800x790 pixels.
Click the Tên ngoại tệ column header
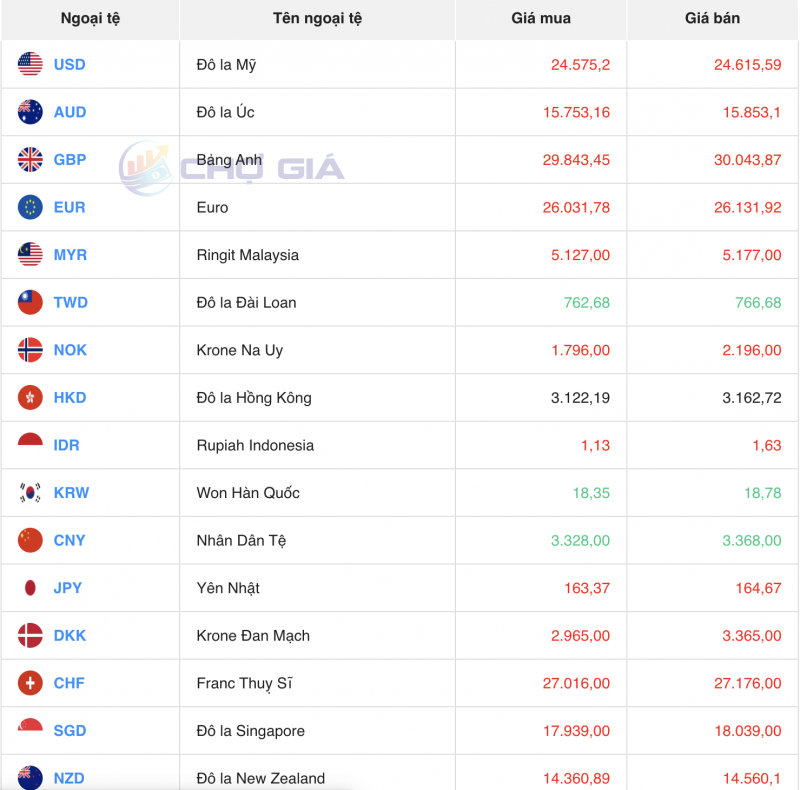[316, 18]
